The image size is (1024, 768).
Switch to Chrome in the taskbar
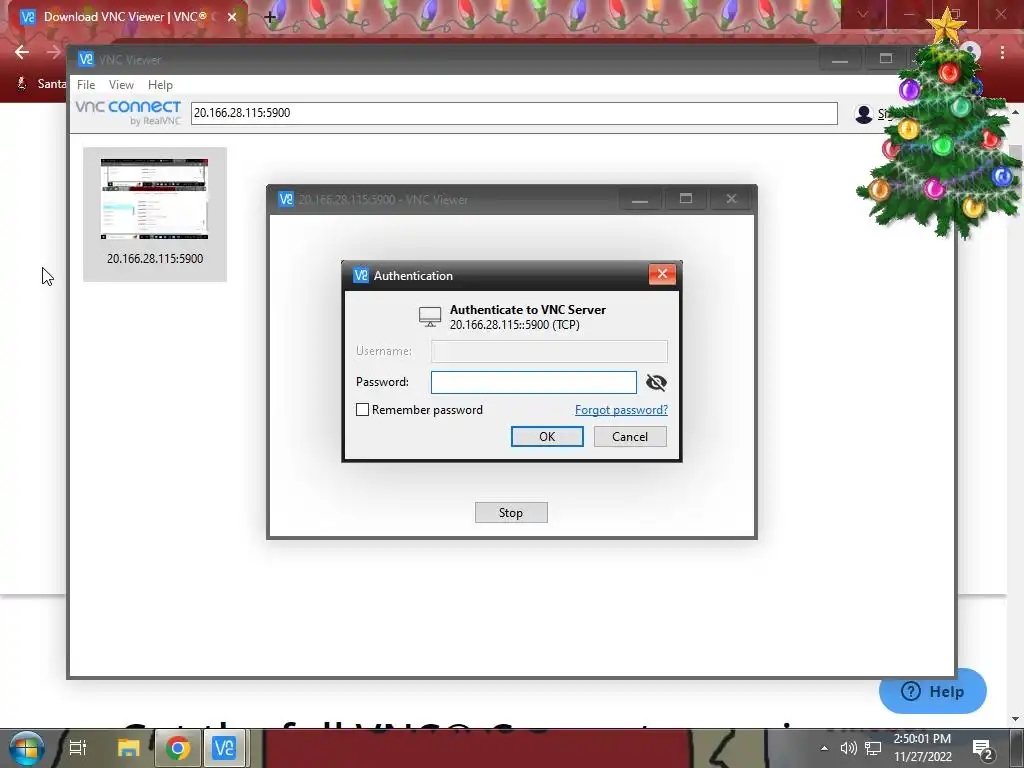click(177, 748)
